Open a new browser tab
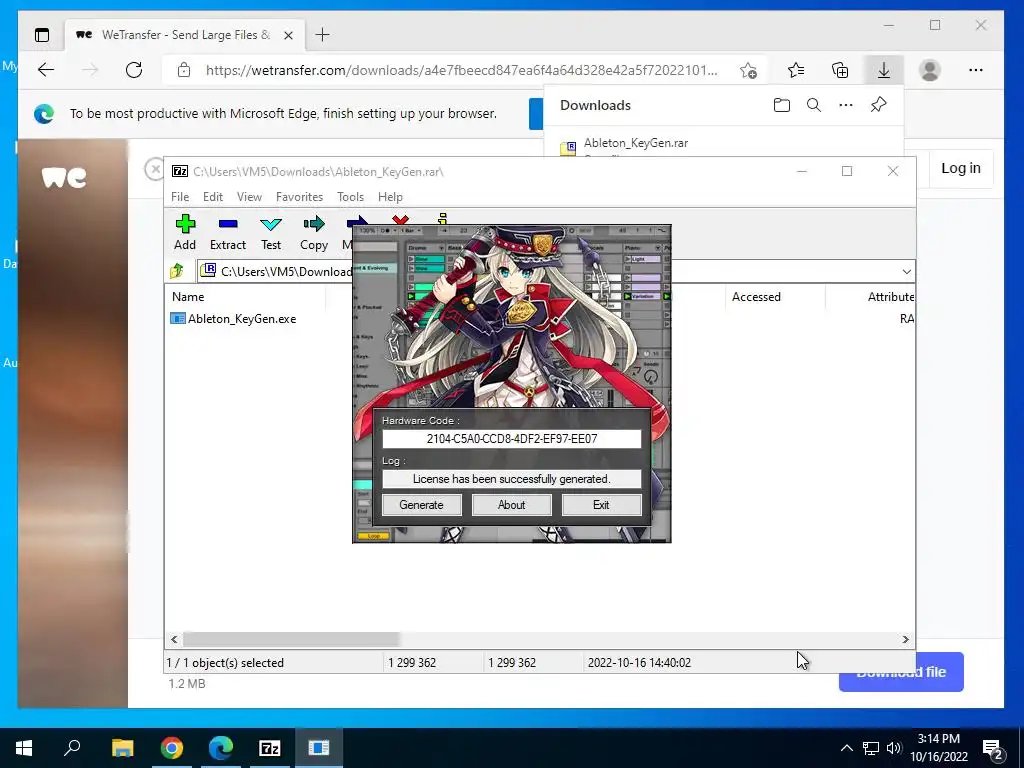The width and height of the screenshot is (1024, 768). [x=323, y=35]
